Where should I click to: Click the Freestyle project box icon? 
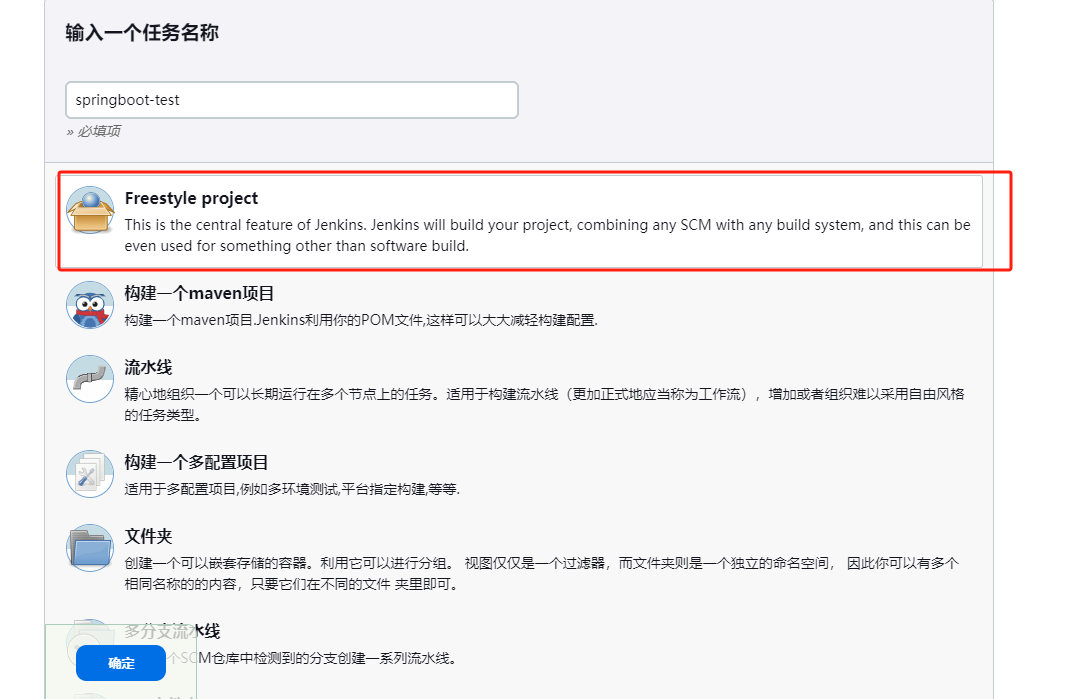point(90,210)
